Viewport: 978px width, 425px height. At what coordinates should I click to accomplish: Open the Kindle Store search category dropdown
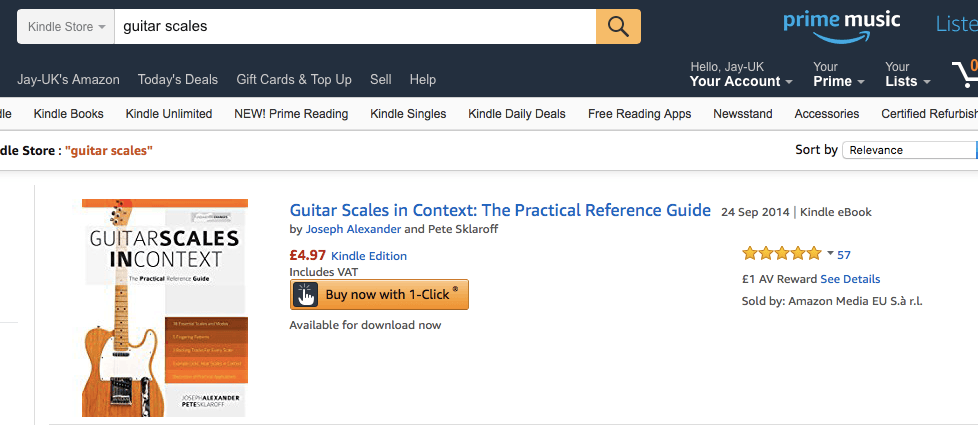[x=66, y=26]
